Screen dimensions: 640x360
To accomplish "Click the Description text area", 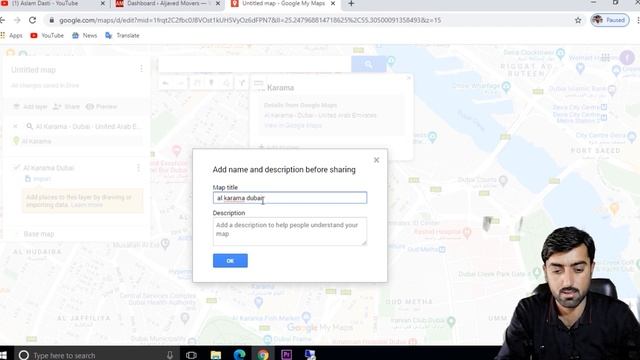I will coord(290,231).
